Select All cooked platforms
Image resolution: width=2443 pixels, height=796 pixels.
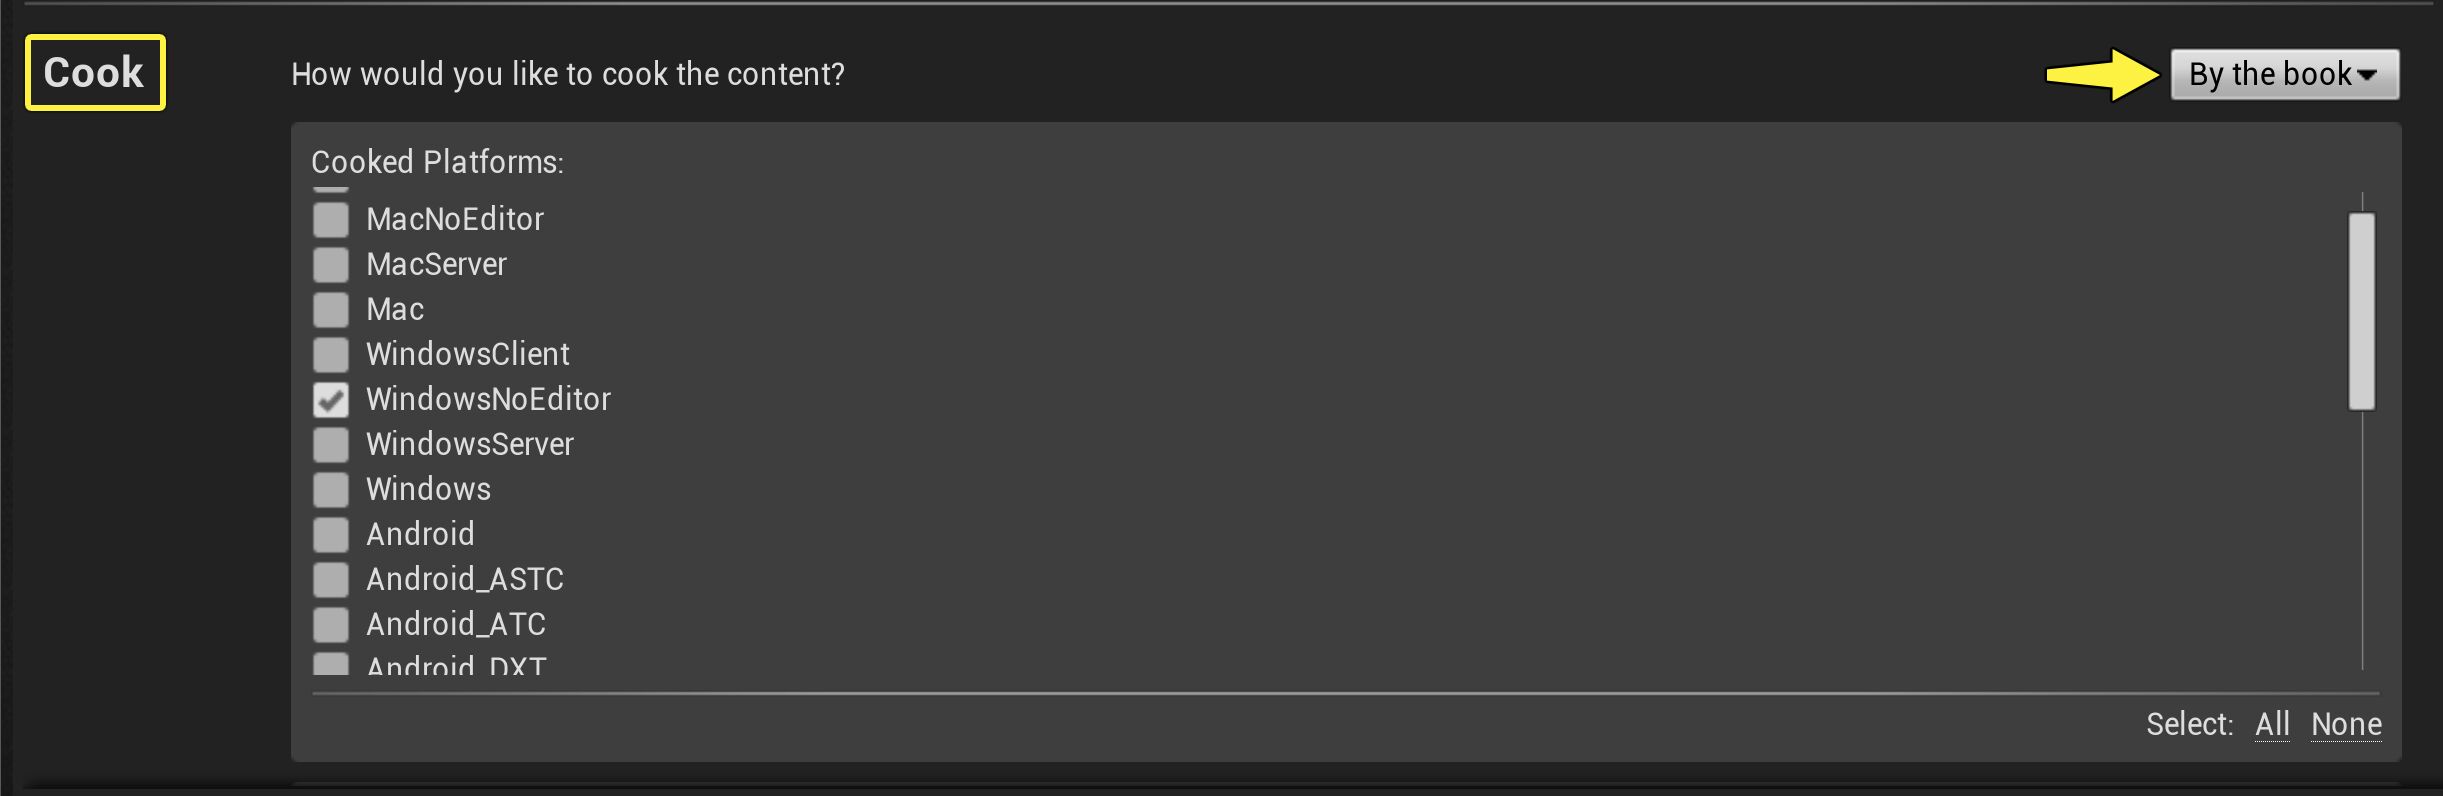pos(2271,723)
